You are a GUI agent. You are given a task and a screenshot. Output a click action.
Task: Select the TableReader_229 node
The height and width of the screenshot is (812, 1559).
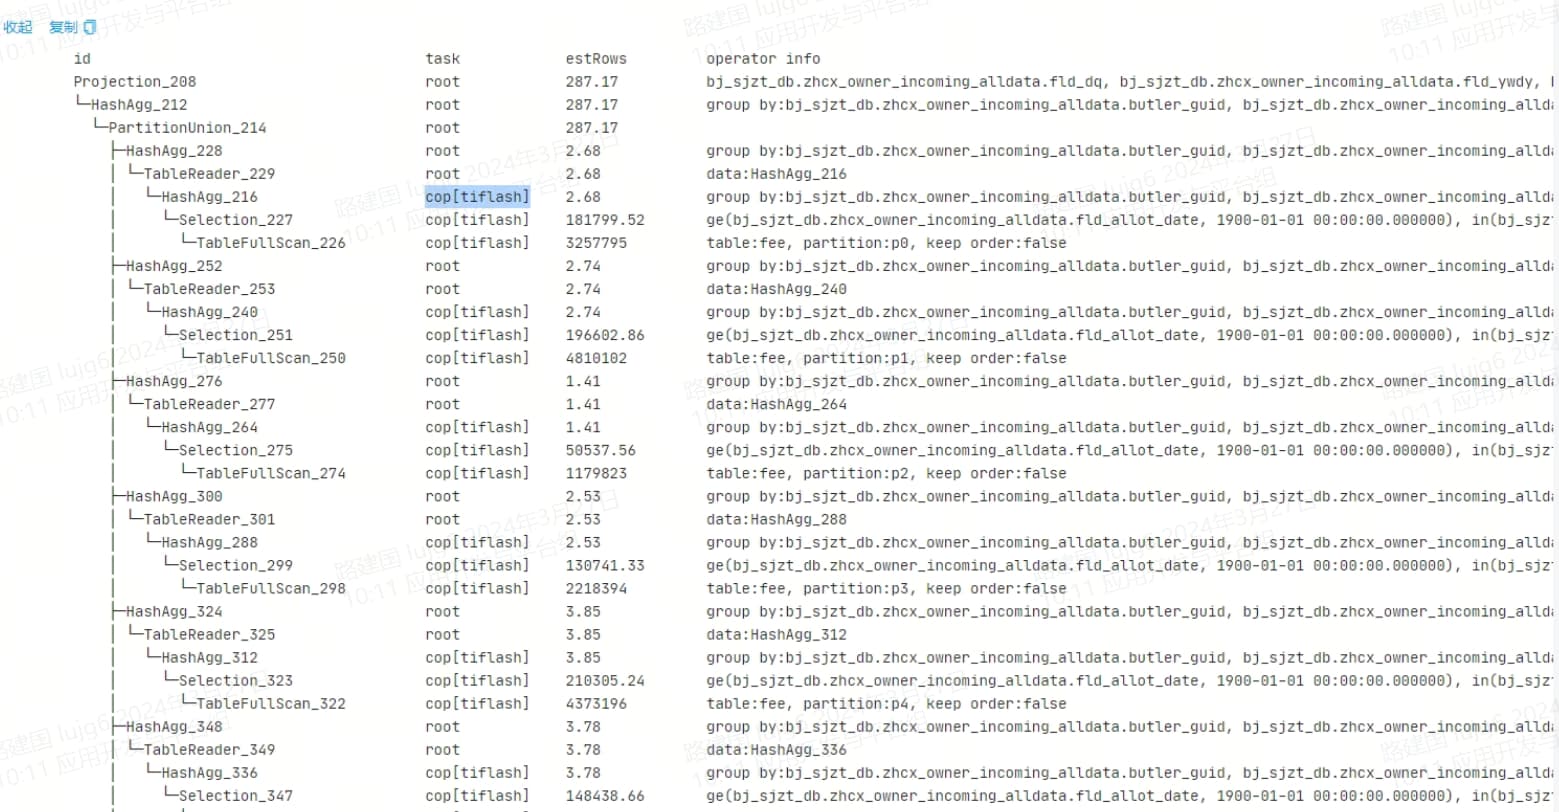209,174
